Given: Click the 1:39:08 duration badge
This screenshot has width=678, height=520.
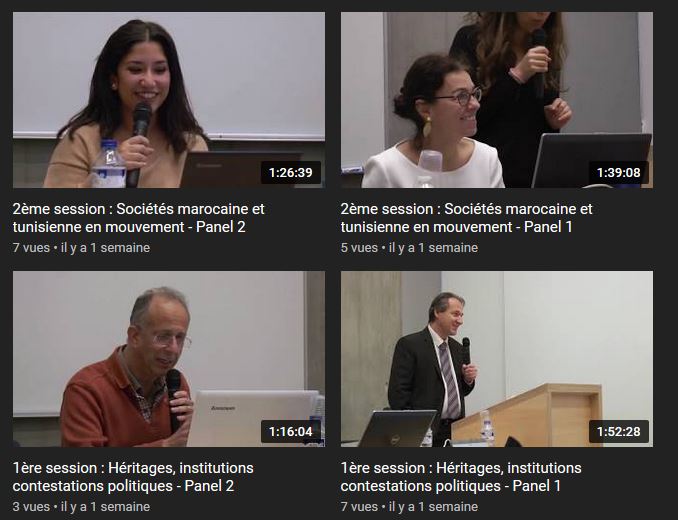Looking at the screenshot, I should (618, 172).
